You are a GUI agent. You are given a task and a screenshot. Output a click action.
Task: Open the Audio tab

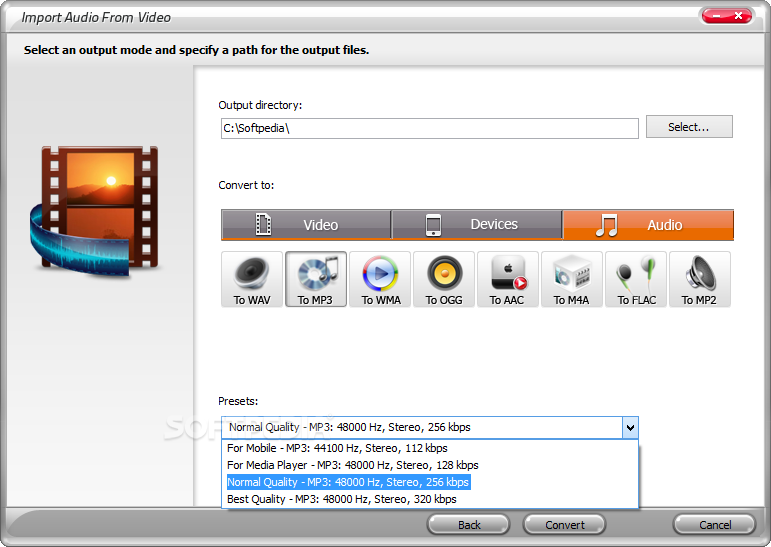tap(648, 225)
